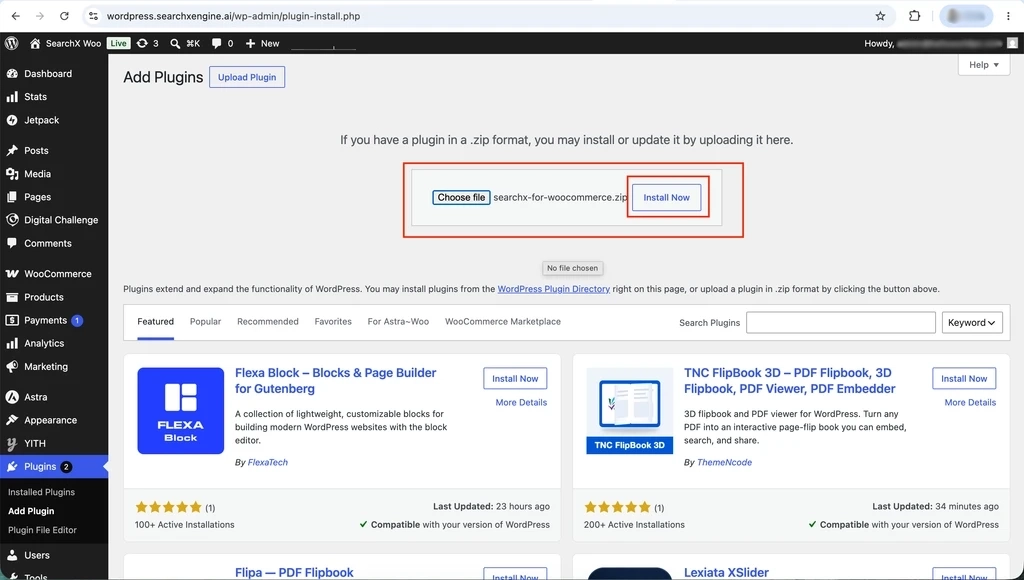Switch to WooCommerce Marketplace tab
The height and width of the screenshot is (580, 1024).
503,321
